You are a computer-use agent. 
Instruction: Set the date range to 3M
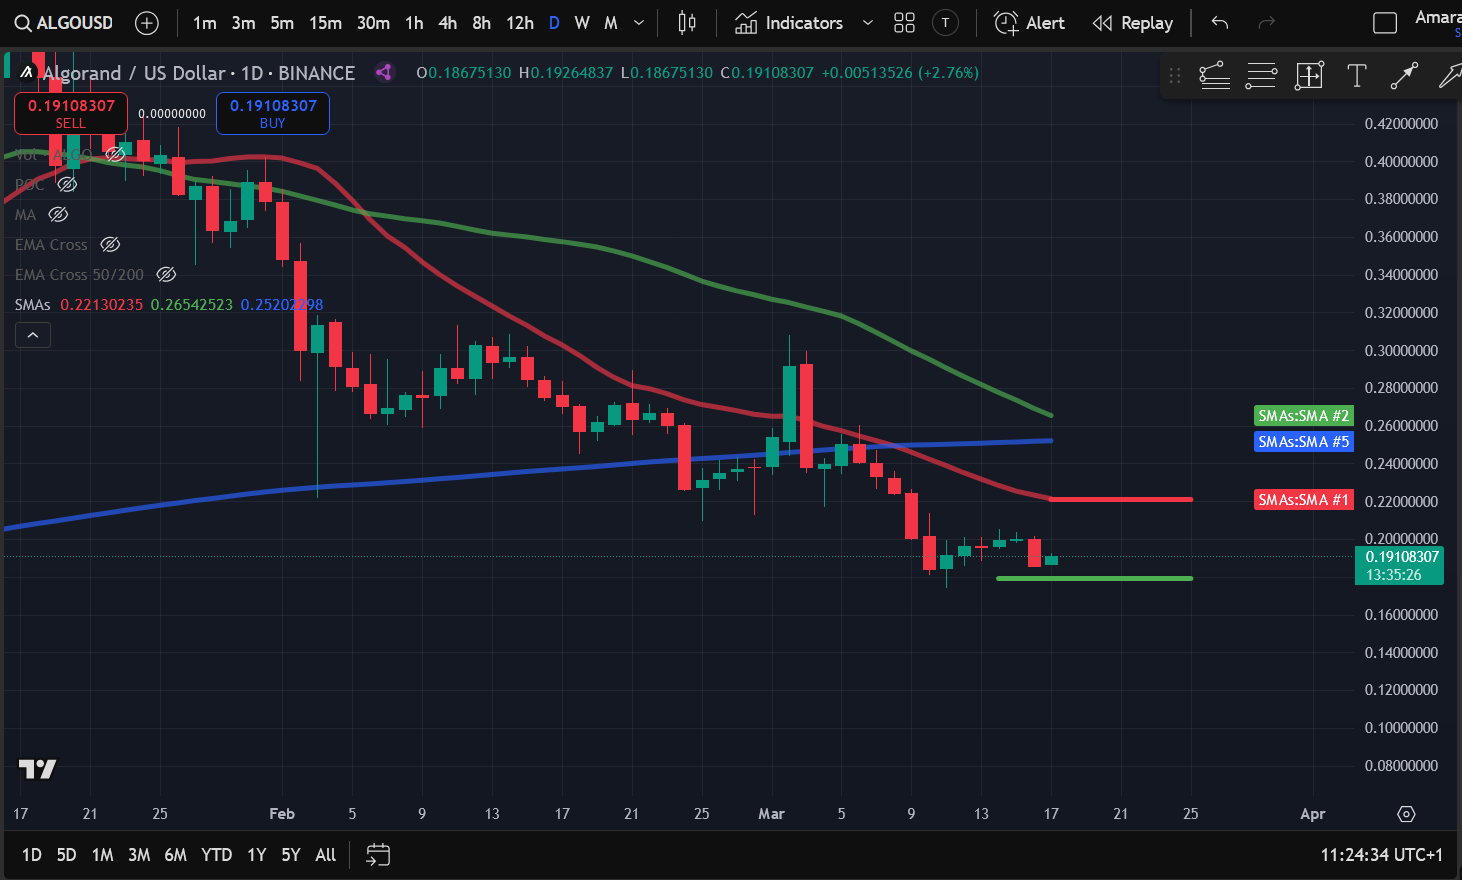pyautogui.click(x=139, y=855)
